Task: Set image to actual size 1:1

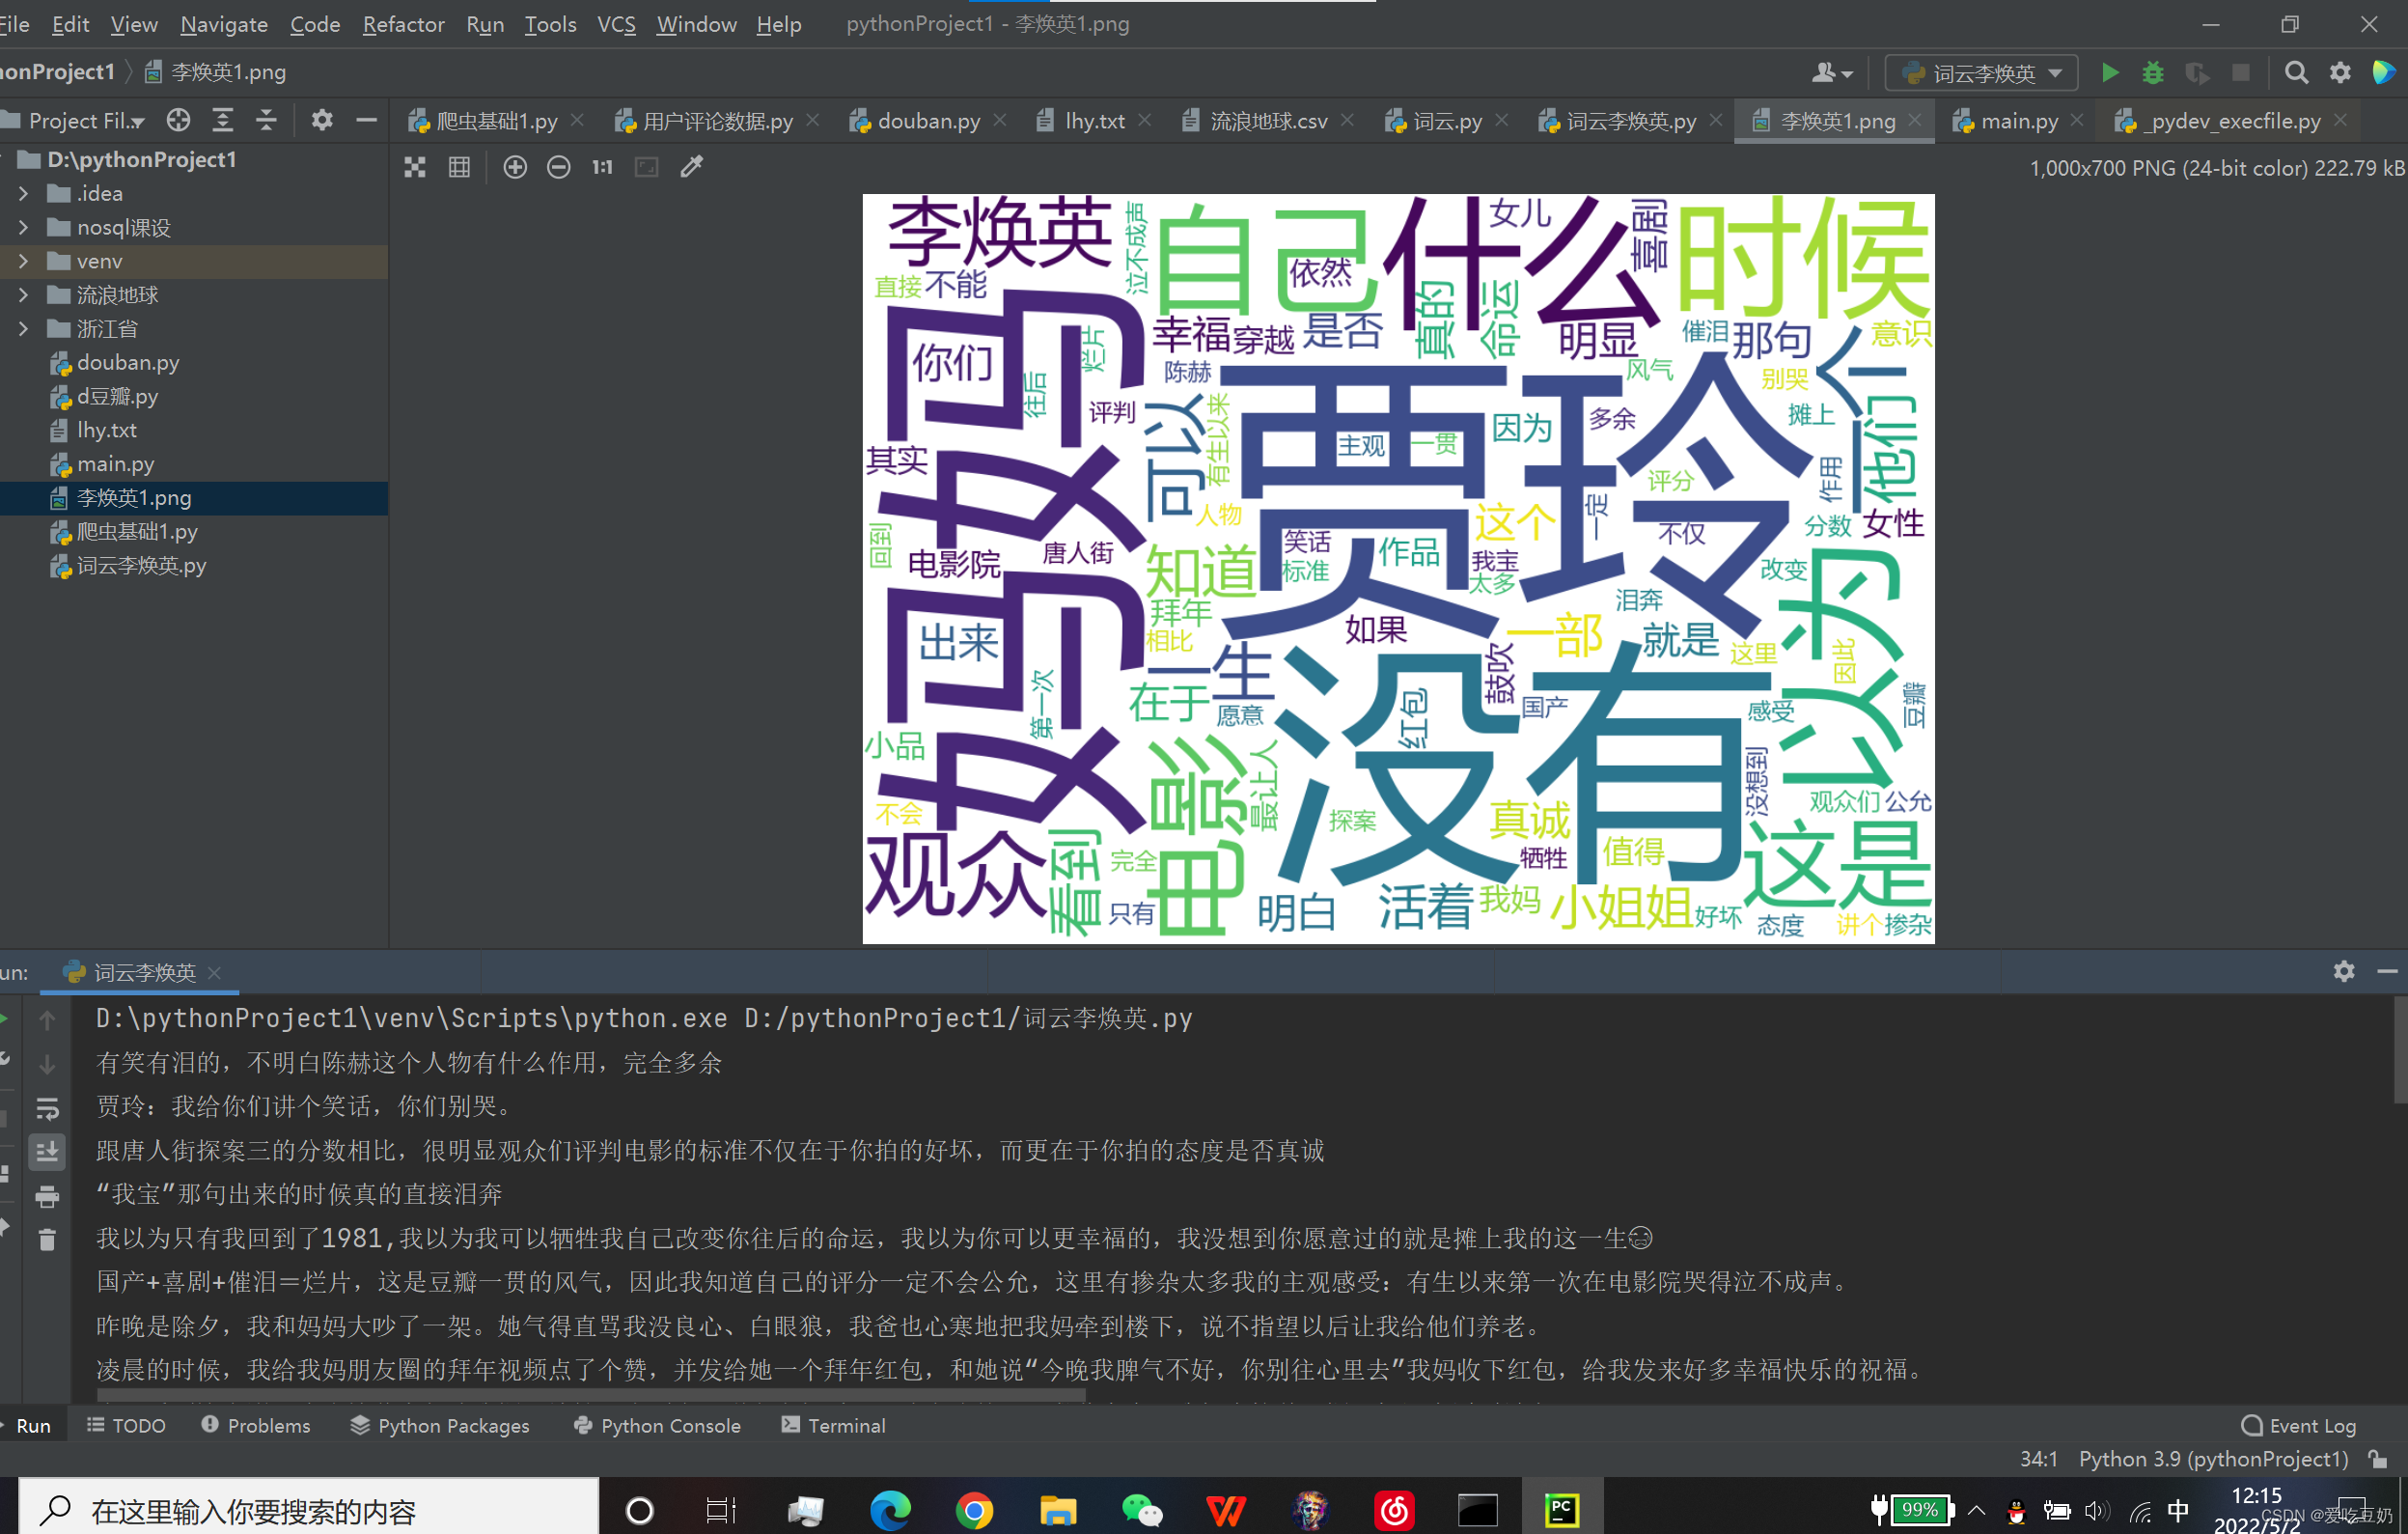Action: [x=602, y=167]
